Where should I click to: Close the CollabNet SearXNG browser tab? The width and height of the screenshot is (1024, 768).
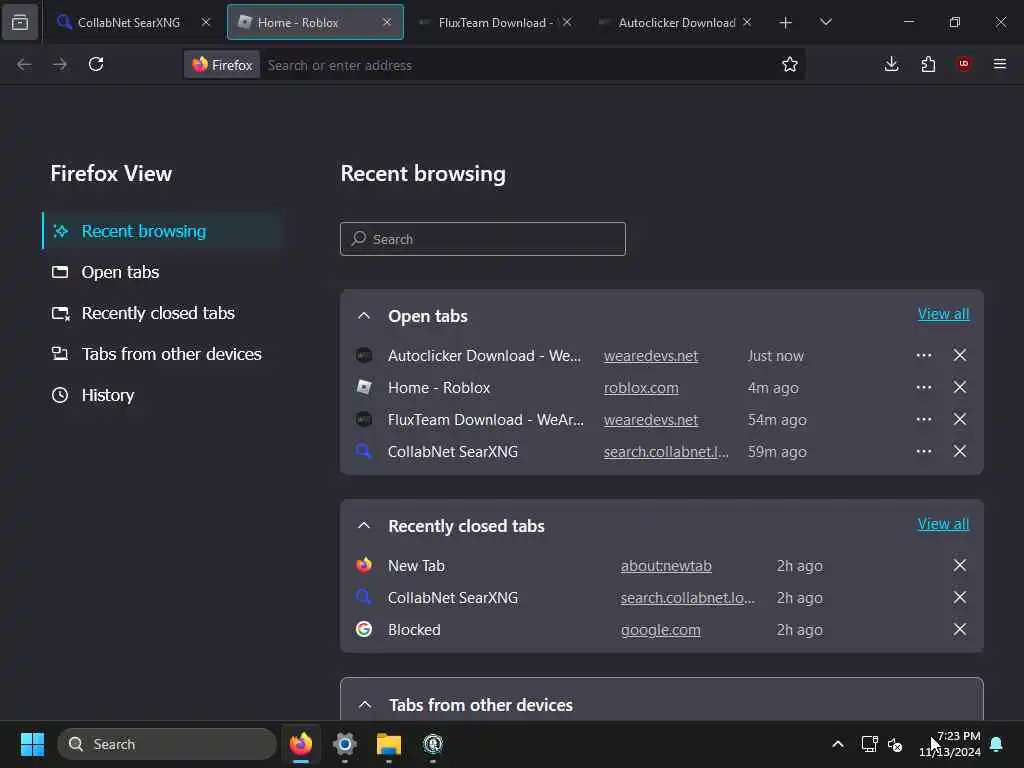206,22
